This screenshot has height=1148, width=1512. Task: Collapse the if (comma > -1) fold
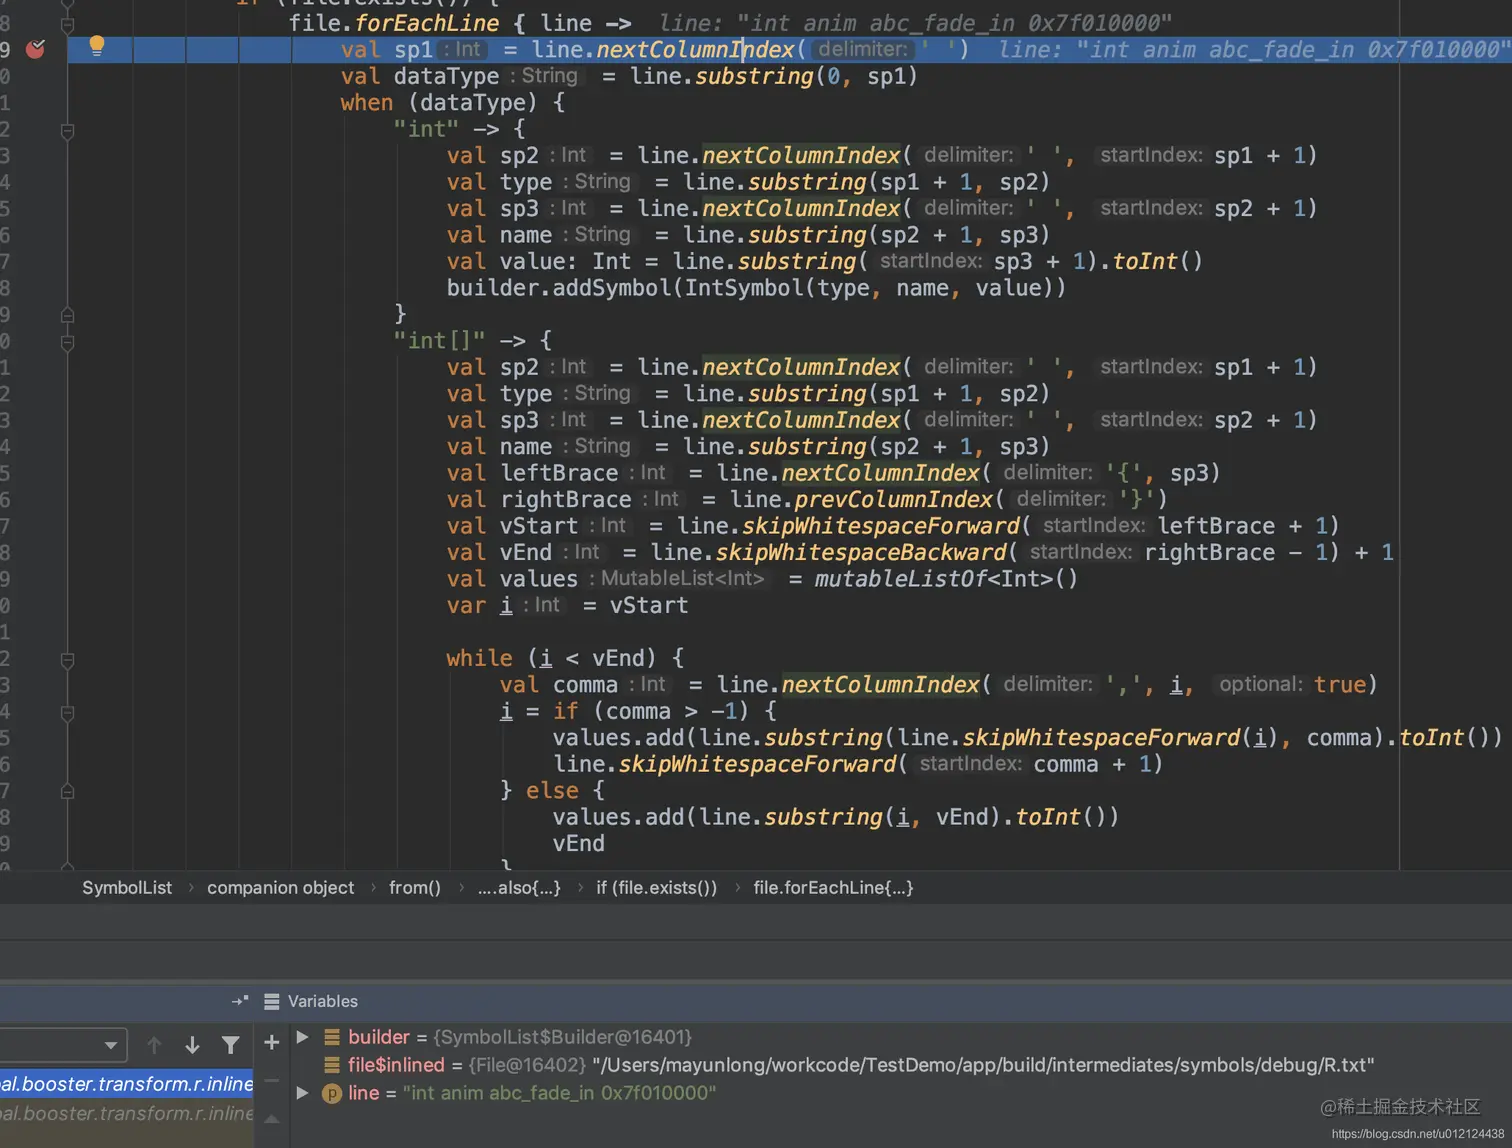(67, 713)
